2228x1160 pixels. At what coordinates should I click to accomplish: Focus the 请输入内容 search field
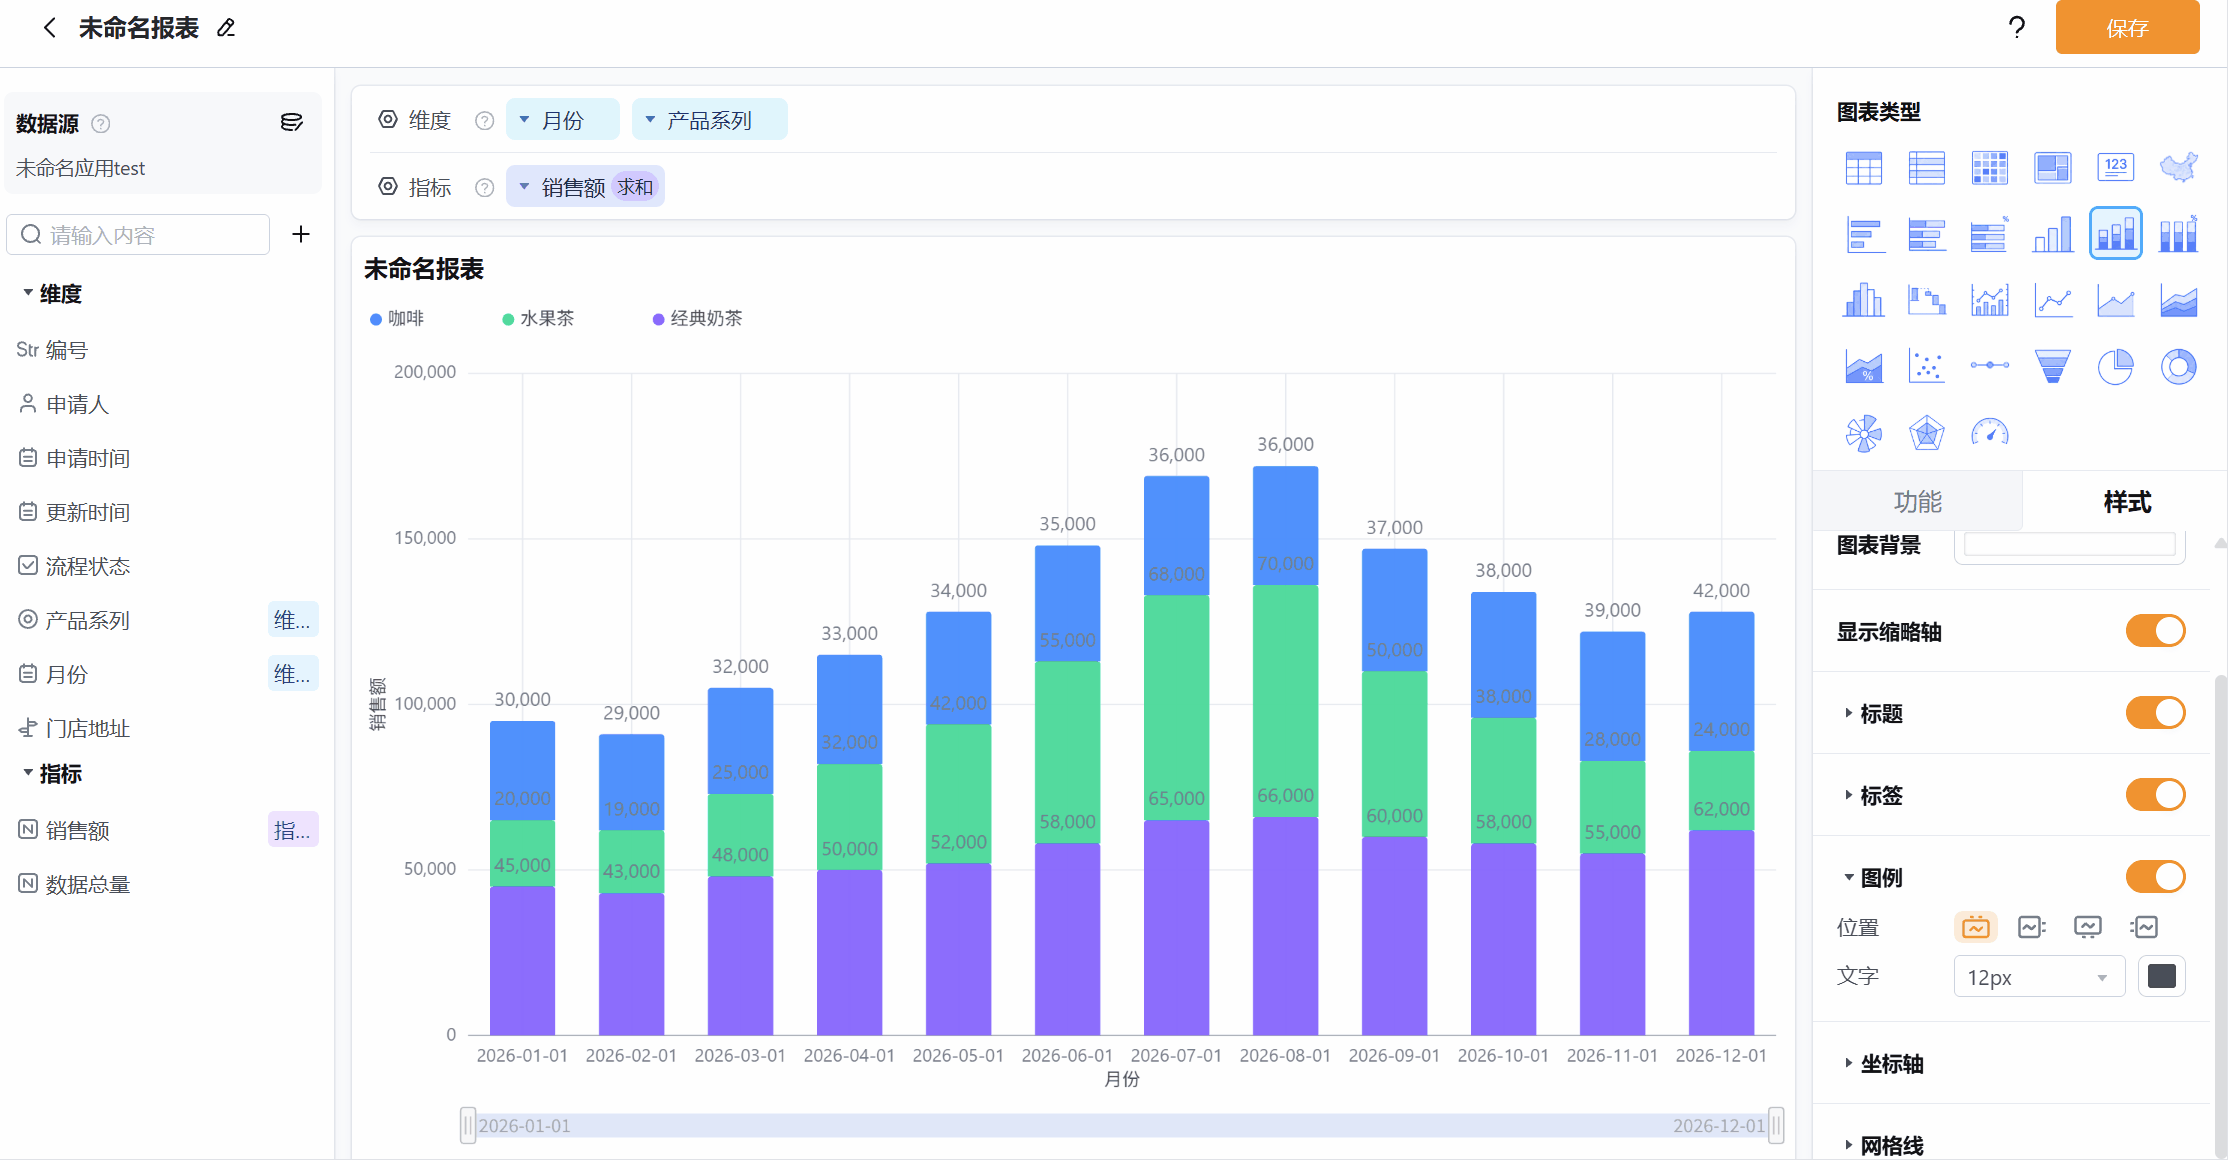[x=138, y=235]
